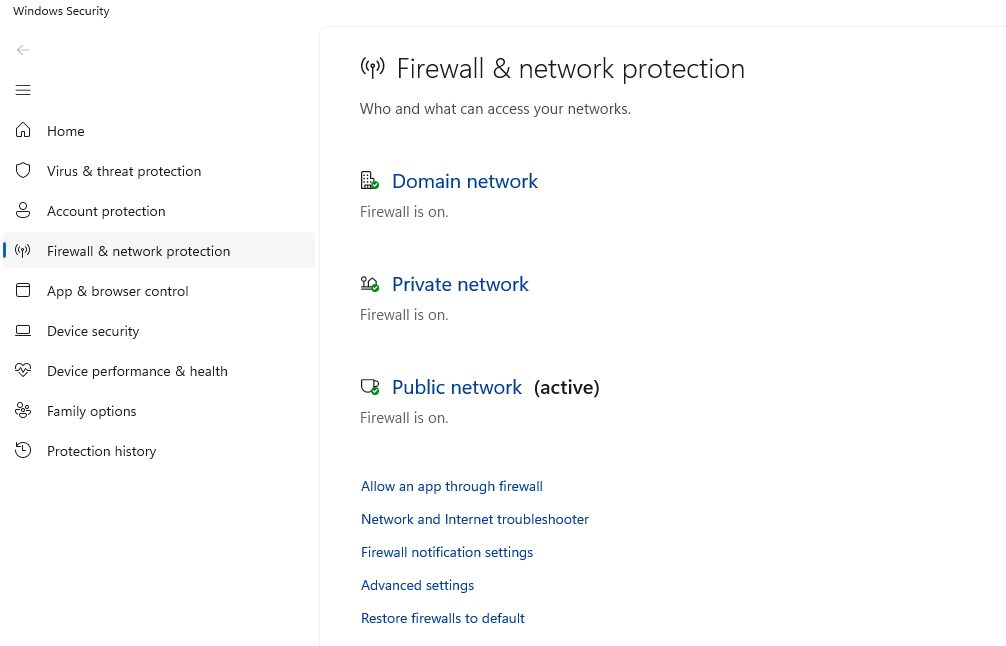1006x646 pixels.
Task: Open the Domain network settings
Action: 464,181
